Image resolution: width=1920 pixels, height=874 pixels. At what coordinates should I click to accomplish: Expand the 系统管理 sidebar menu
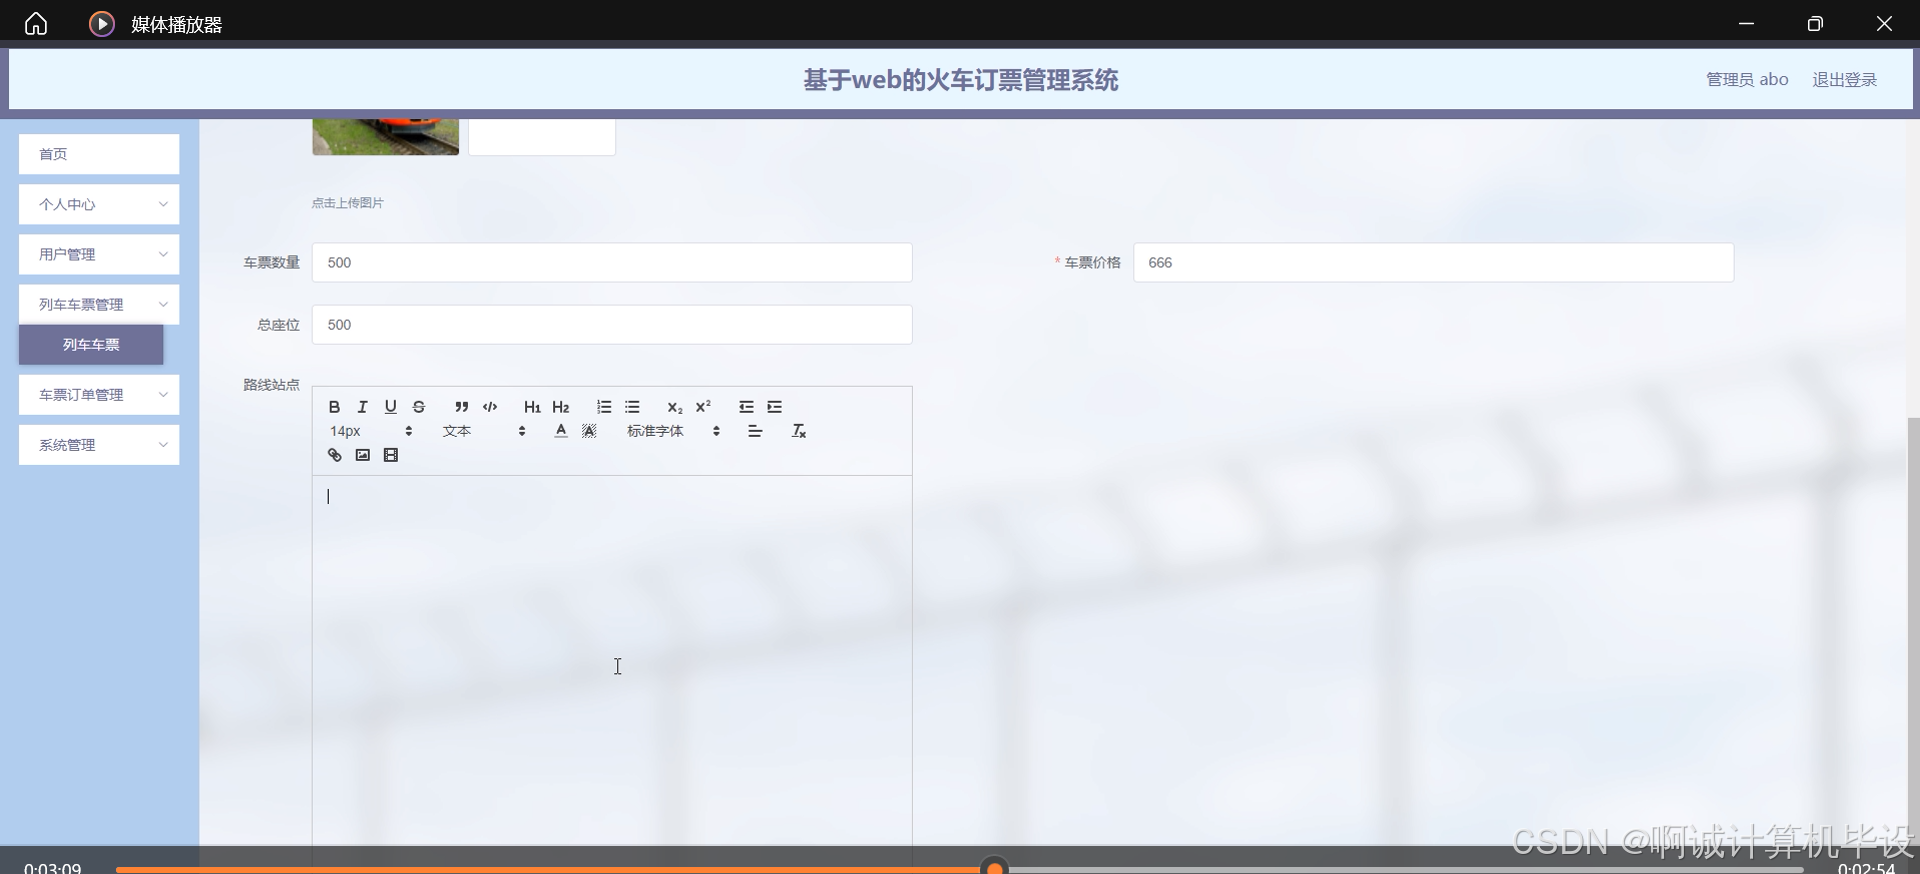coord(99,445)
